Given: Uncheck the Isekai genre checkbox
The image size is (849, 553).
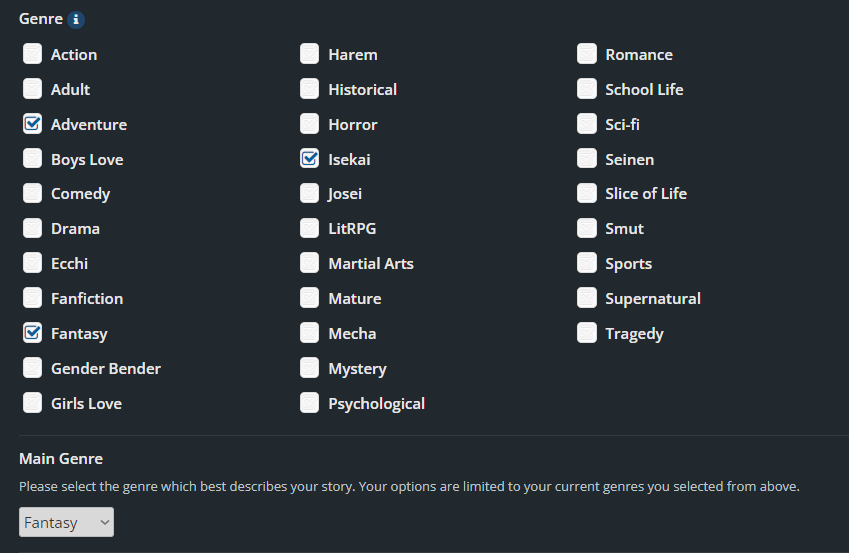Looking at the screenshot, I should (310, 159).
